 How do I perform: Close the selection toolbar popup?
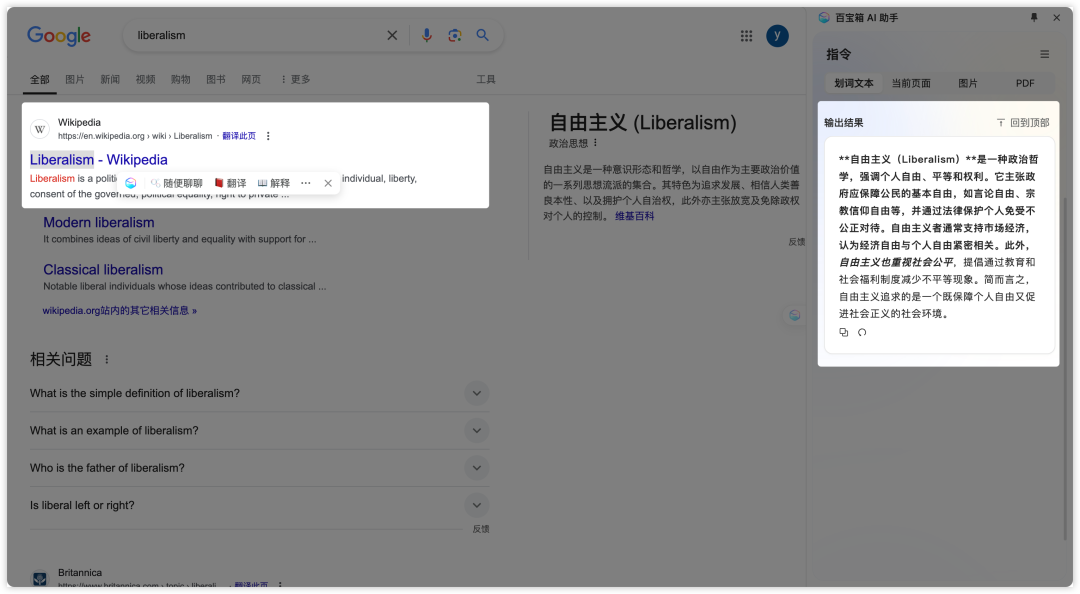[x=328, y=183]
